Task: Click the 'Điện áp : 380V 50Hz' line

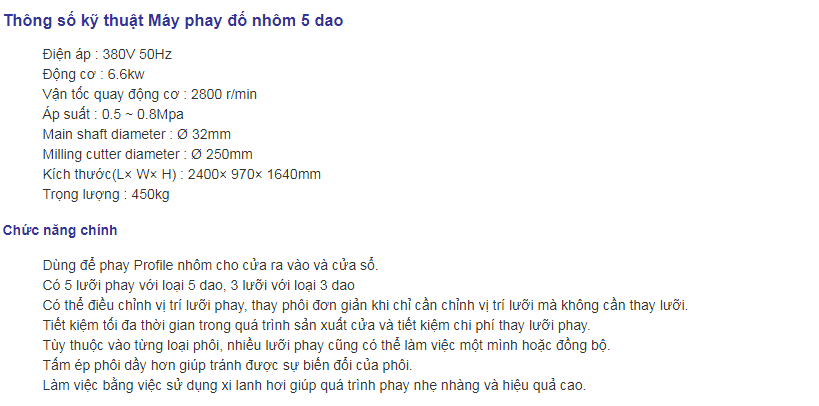Action: tap(107, 54)
